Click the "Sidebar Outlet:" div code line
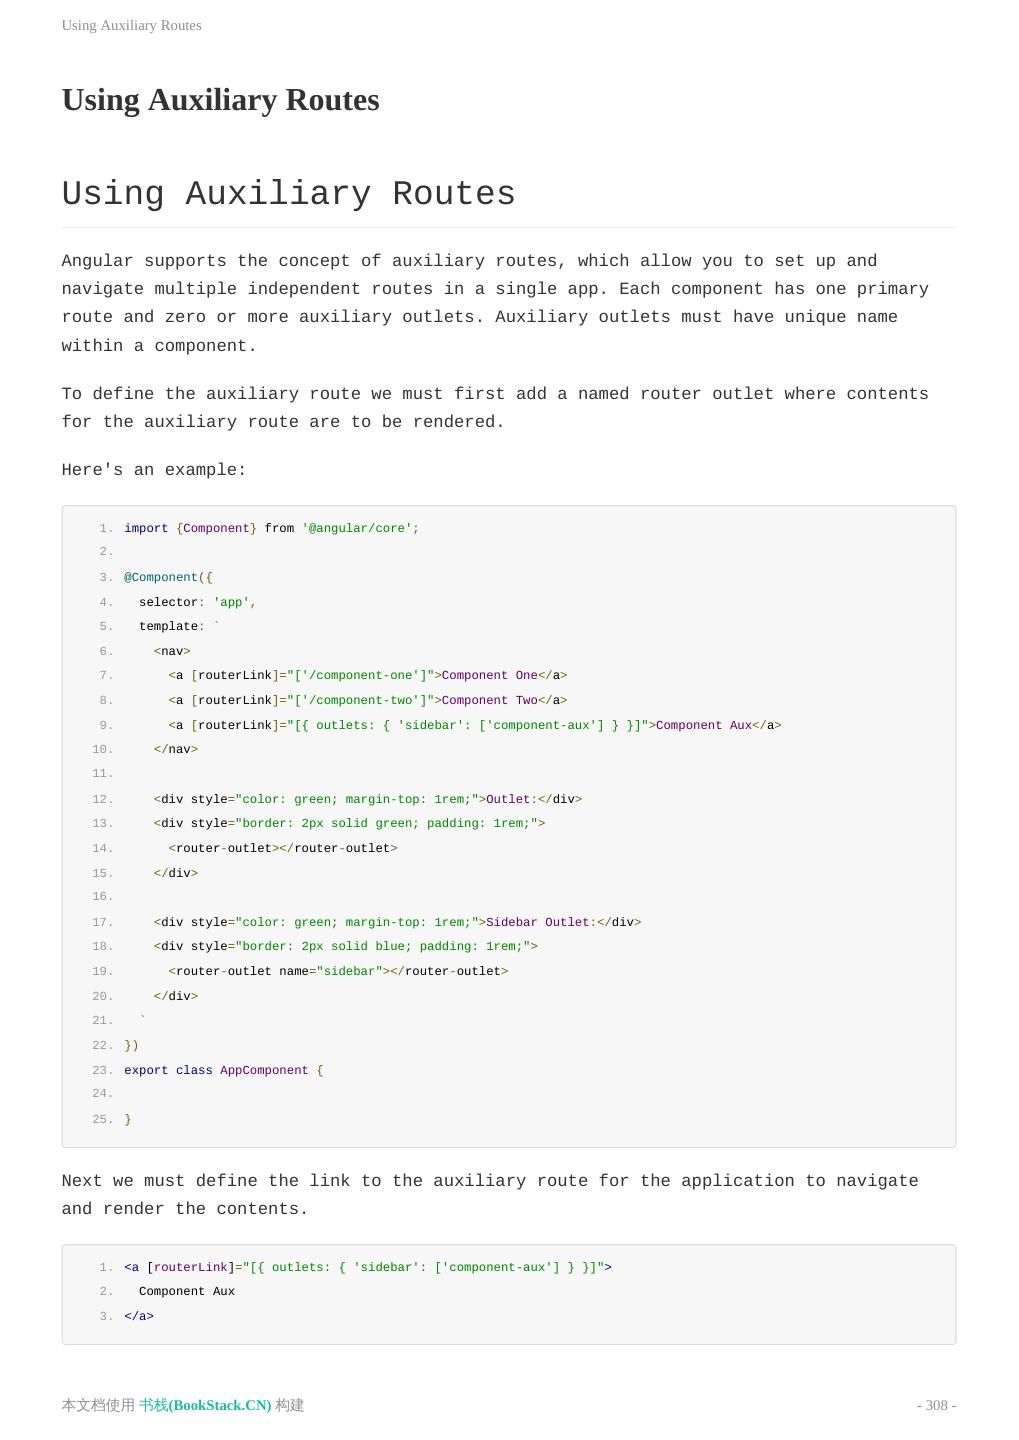This screenshot has width=1019, height=1440. tap(397, 922)
